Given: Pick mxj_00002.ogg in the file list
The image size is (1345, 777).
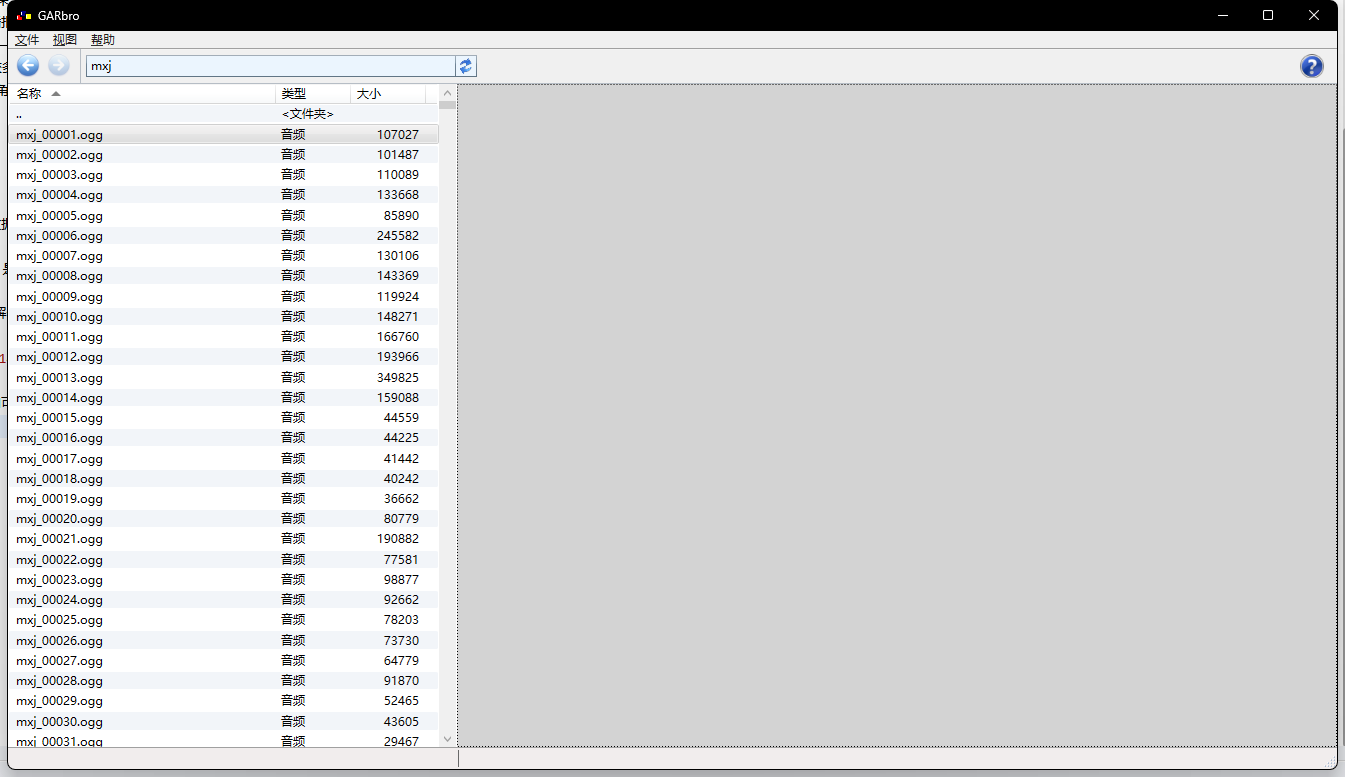Looking at the screenshot, I should click(223, 155).
